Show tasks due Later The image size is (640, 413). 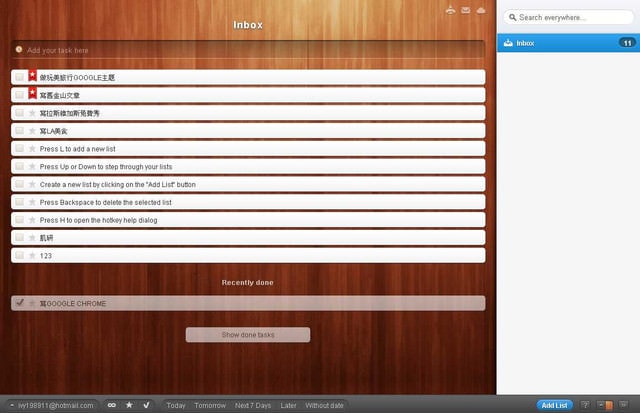pyautogui.click(x=288, y=405)
